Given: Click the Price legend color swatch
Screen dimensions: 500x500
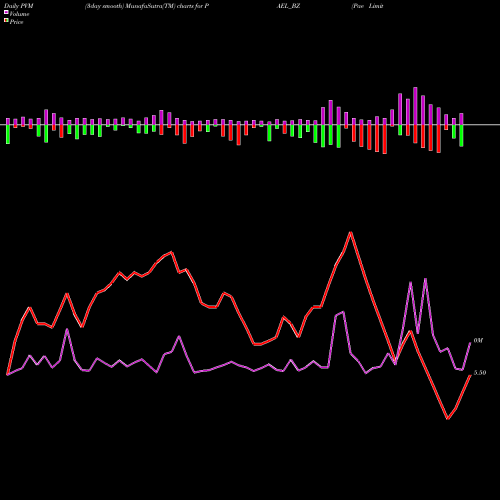Looking at the screenshot, I should [6, 21].
